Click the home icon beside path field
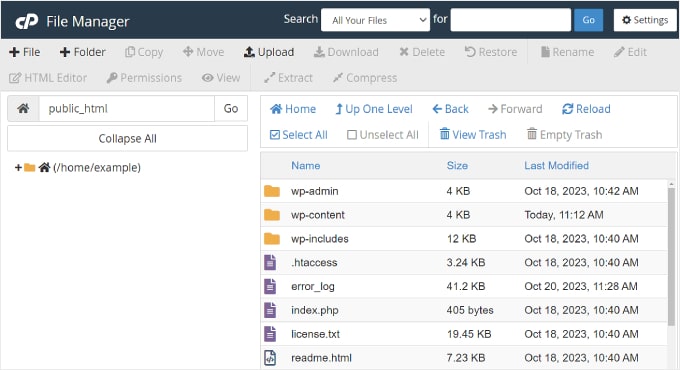The height and width of the screenshot is (370, 680). pyautogui.click(x=23, y=108)
